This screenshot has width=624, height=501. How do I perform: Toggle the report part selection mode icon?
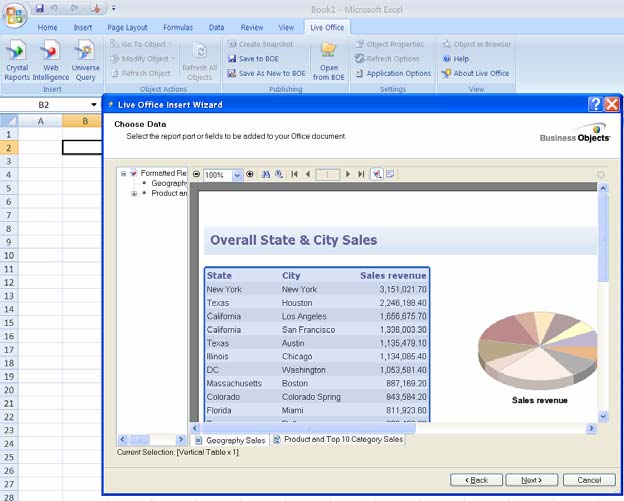[377, 174]
